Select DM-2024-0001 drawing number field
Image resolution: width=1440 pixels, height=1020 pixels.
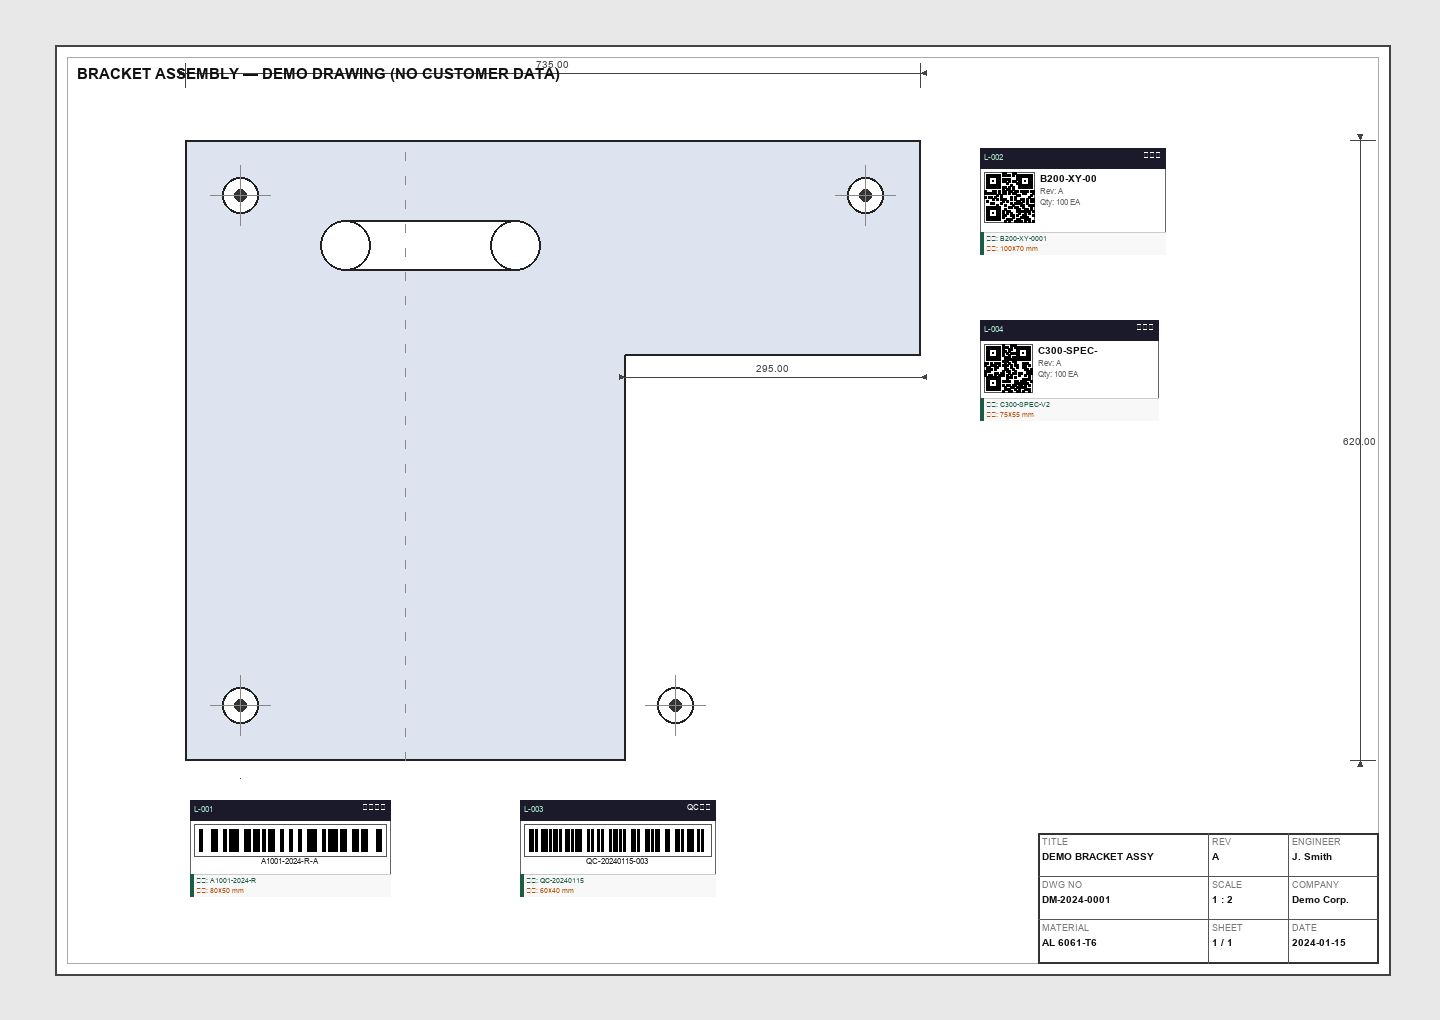tap(1076, 900)
